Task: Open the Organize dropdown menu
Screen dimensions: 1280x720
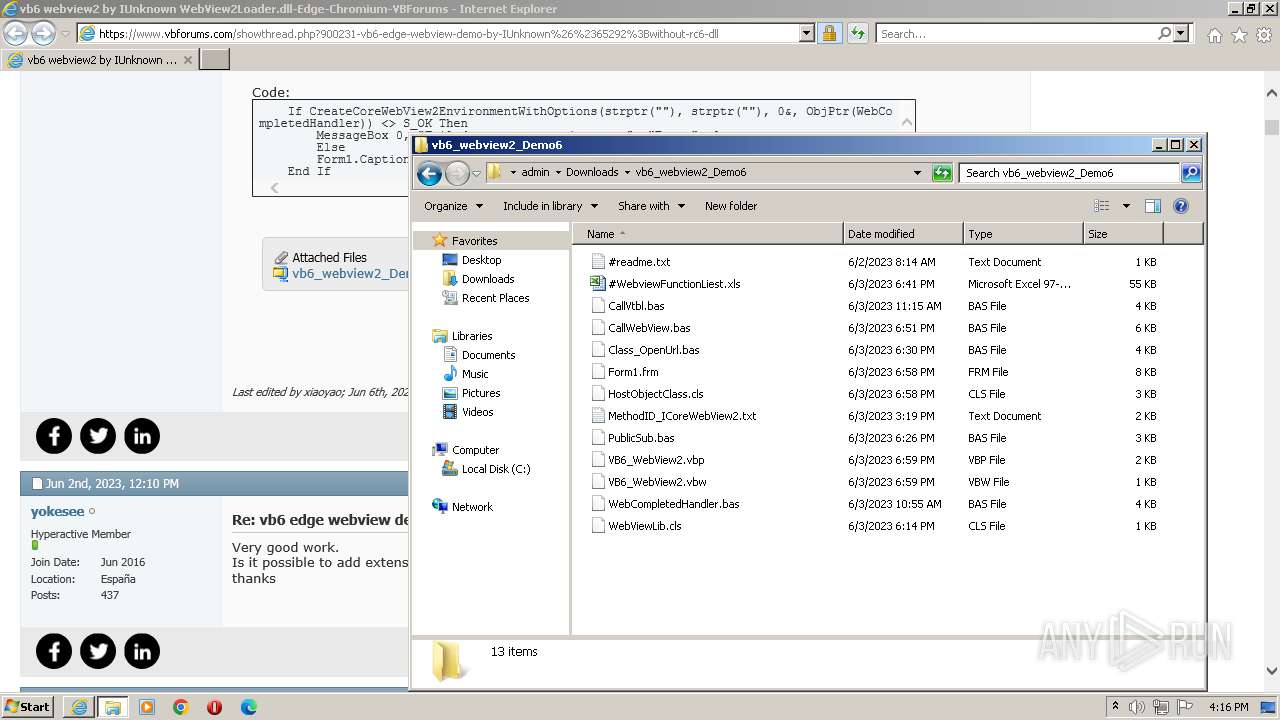Action: (453, 206)
